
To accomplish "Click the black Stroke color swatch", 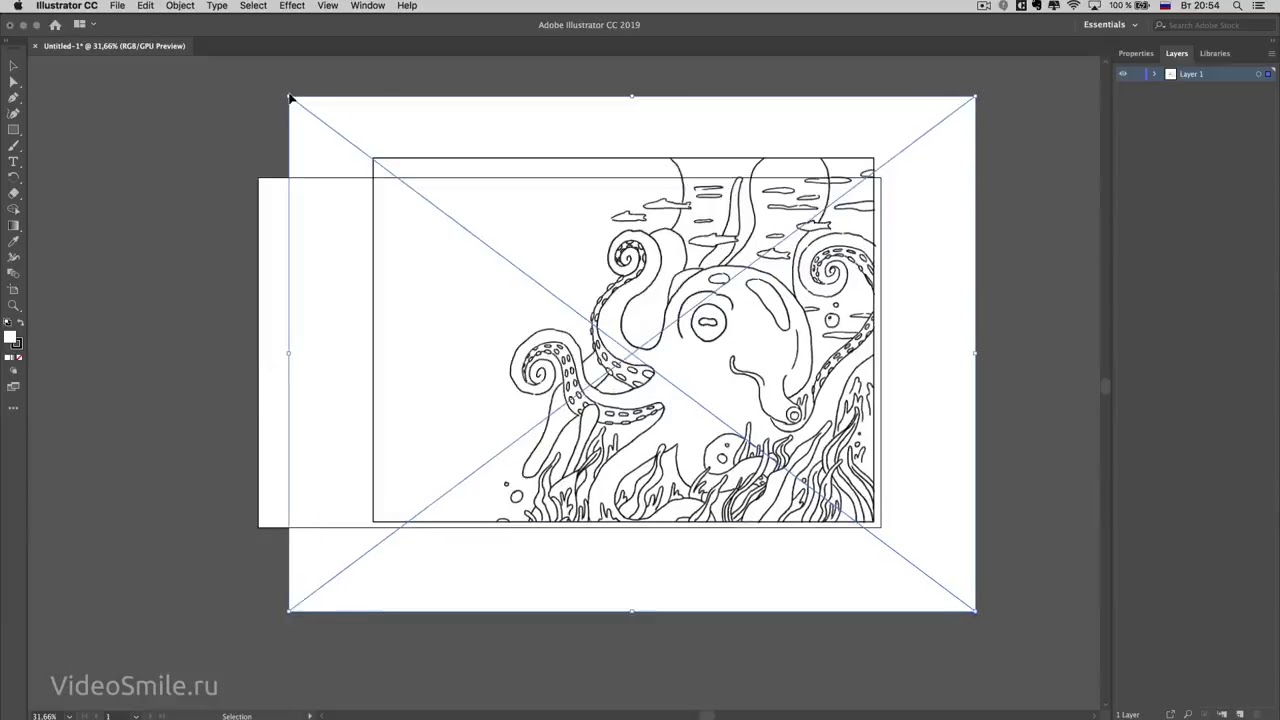I will (17, 344).
